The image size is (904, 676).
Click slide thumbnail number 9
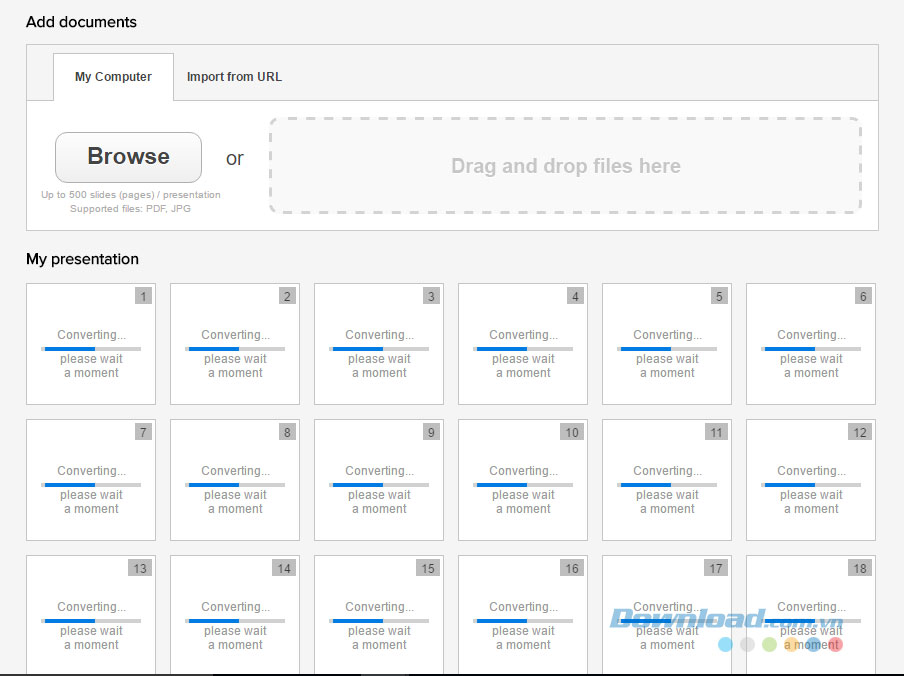pyautogui.click(x=379, y=480)
